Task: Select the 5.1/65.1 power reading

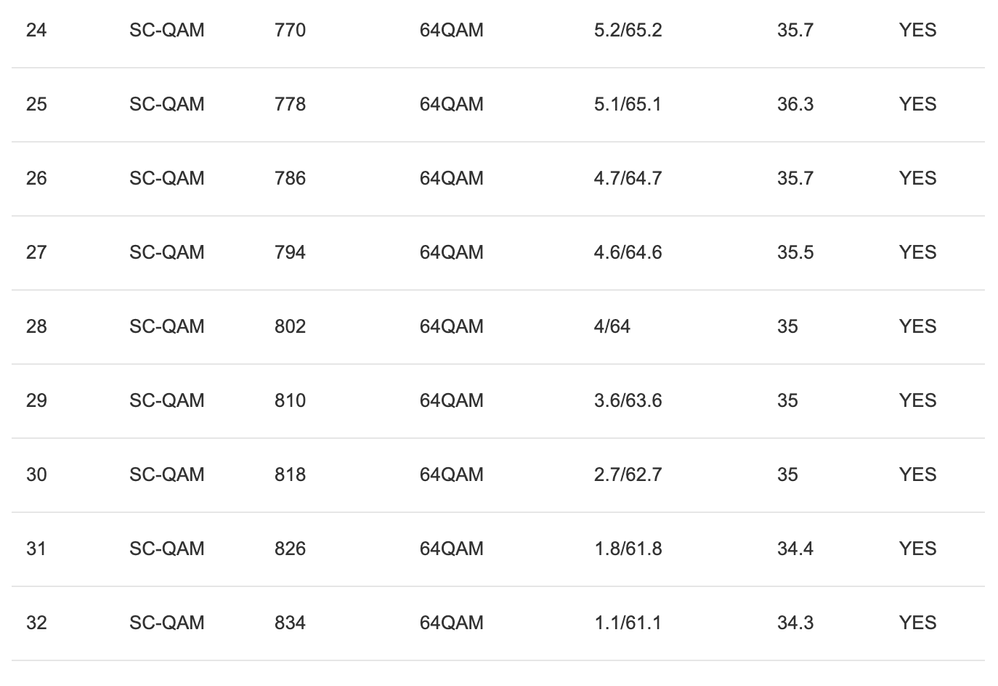Action: click(x=627, y=104)
